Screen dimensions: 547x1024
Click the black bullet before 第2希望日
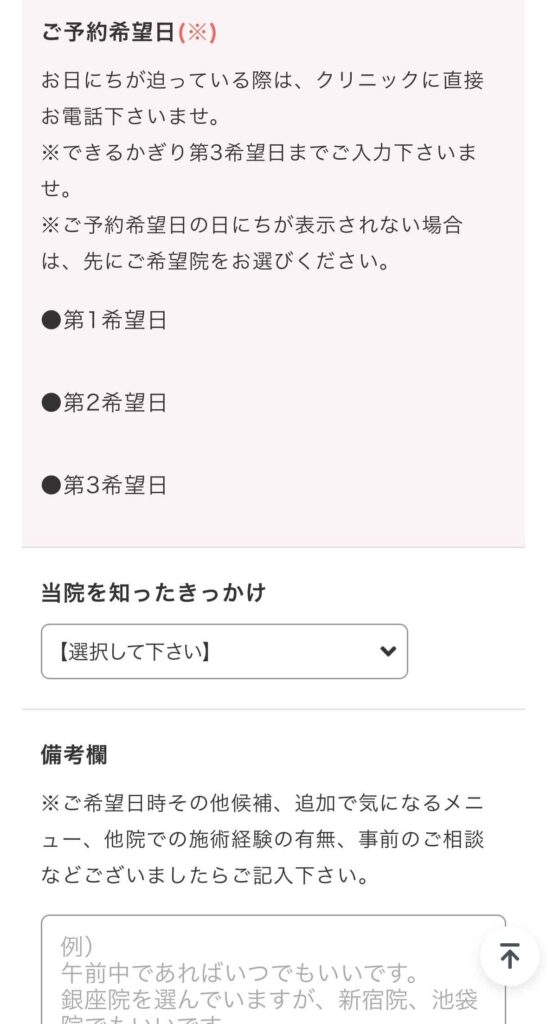(x=51, y=403)
